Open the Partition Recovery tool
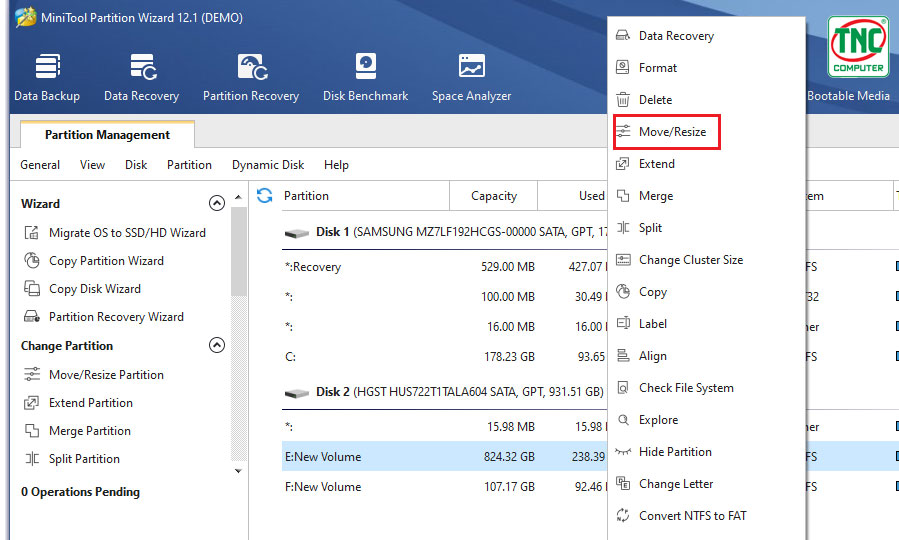This screenshot has height=540, width=899. [x=251, y=78]
